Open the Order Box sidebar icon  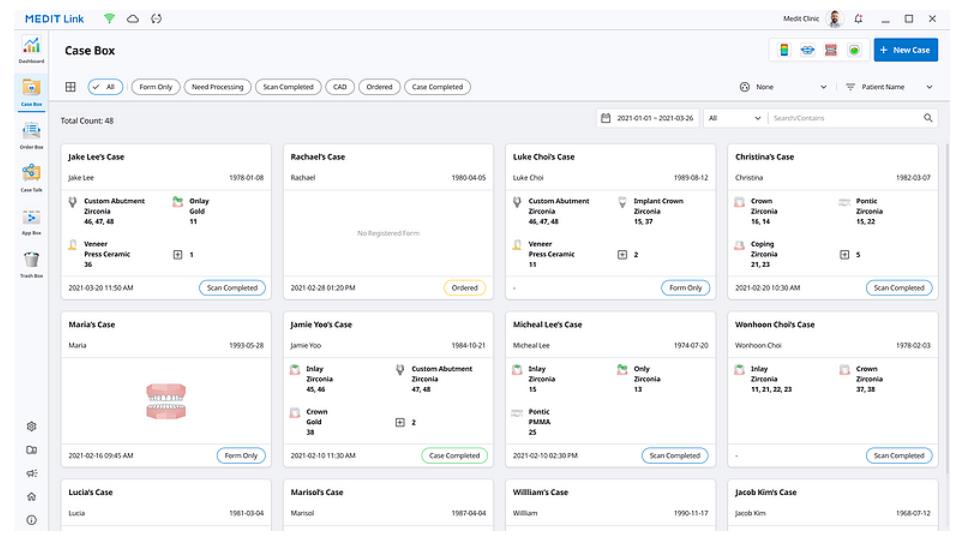[x=31, y=133]
